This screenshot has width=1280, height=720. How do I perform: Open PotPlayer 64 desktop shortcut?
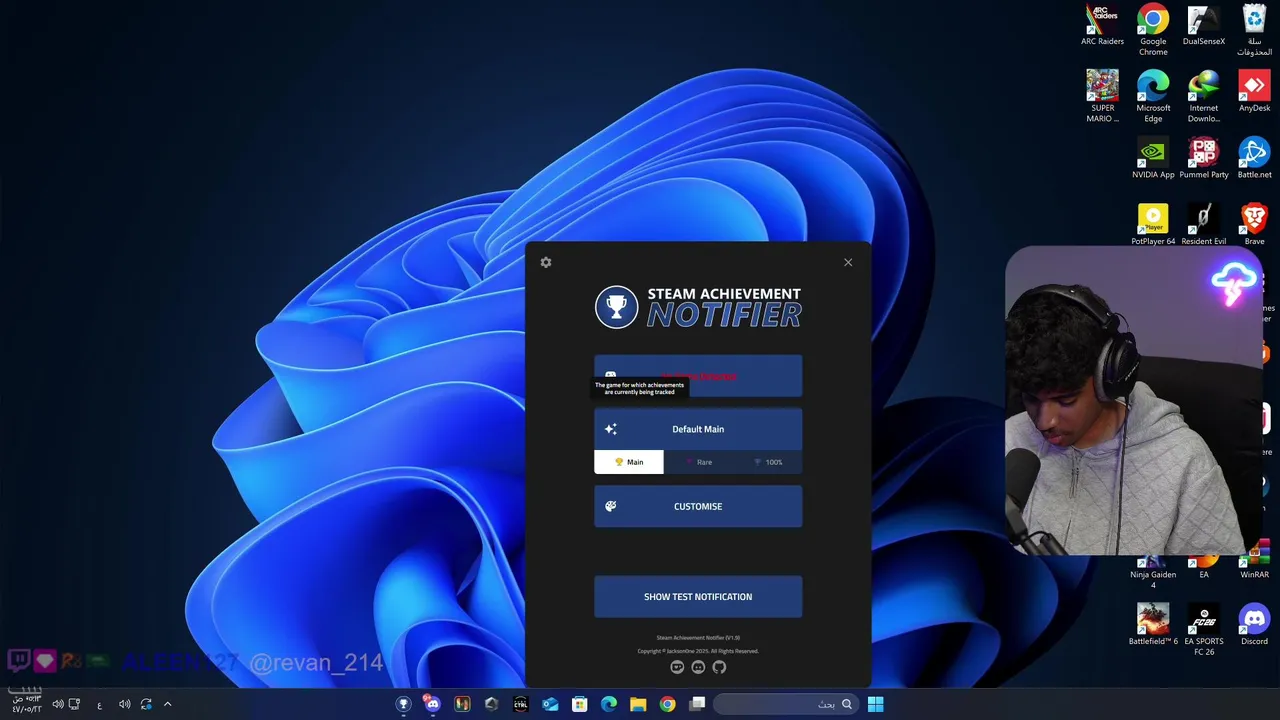(x=1153, y=225)
